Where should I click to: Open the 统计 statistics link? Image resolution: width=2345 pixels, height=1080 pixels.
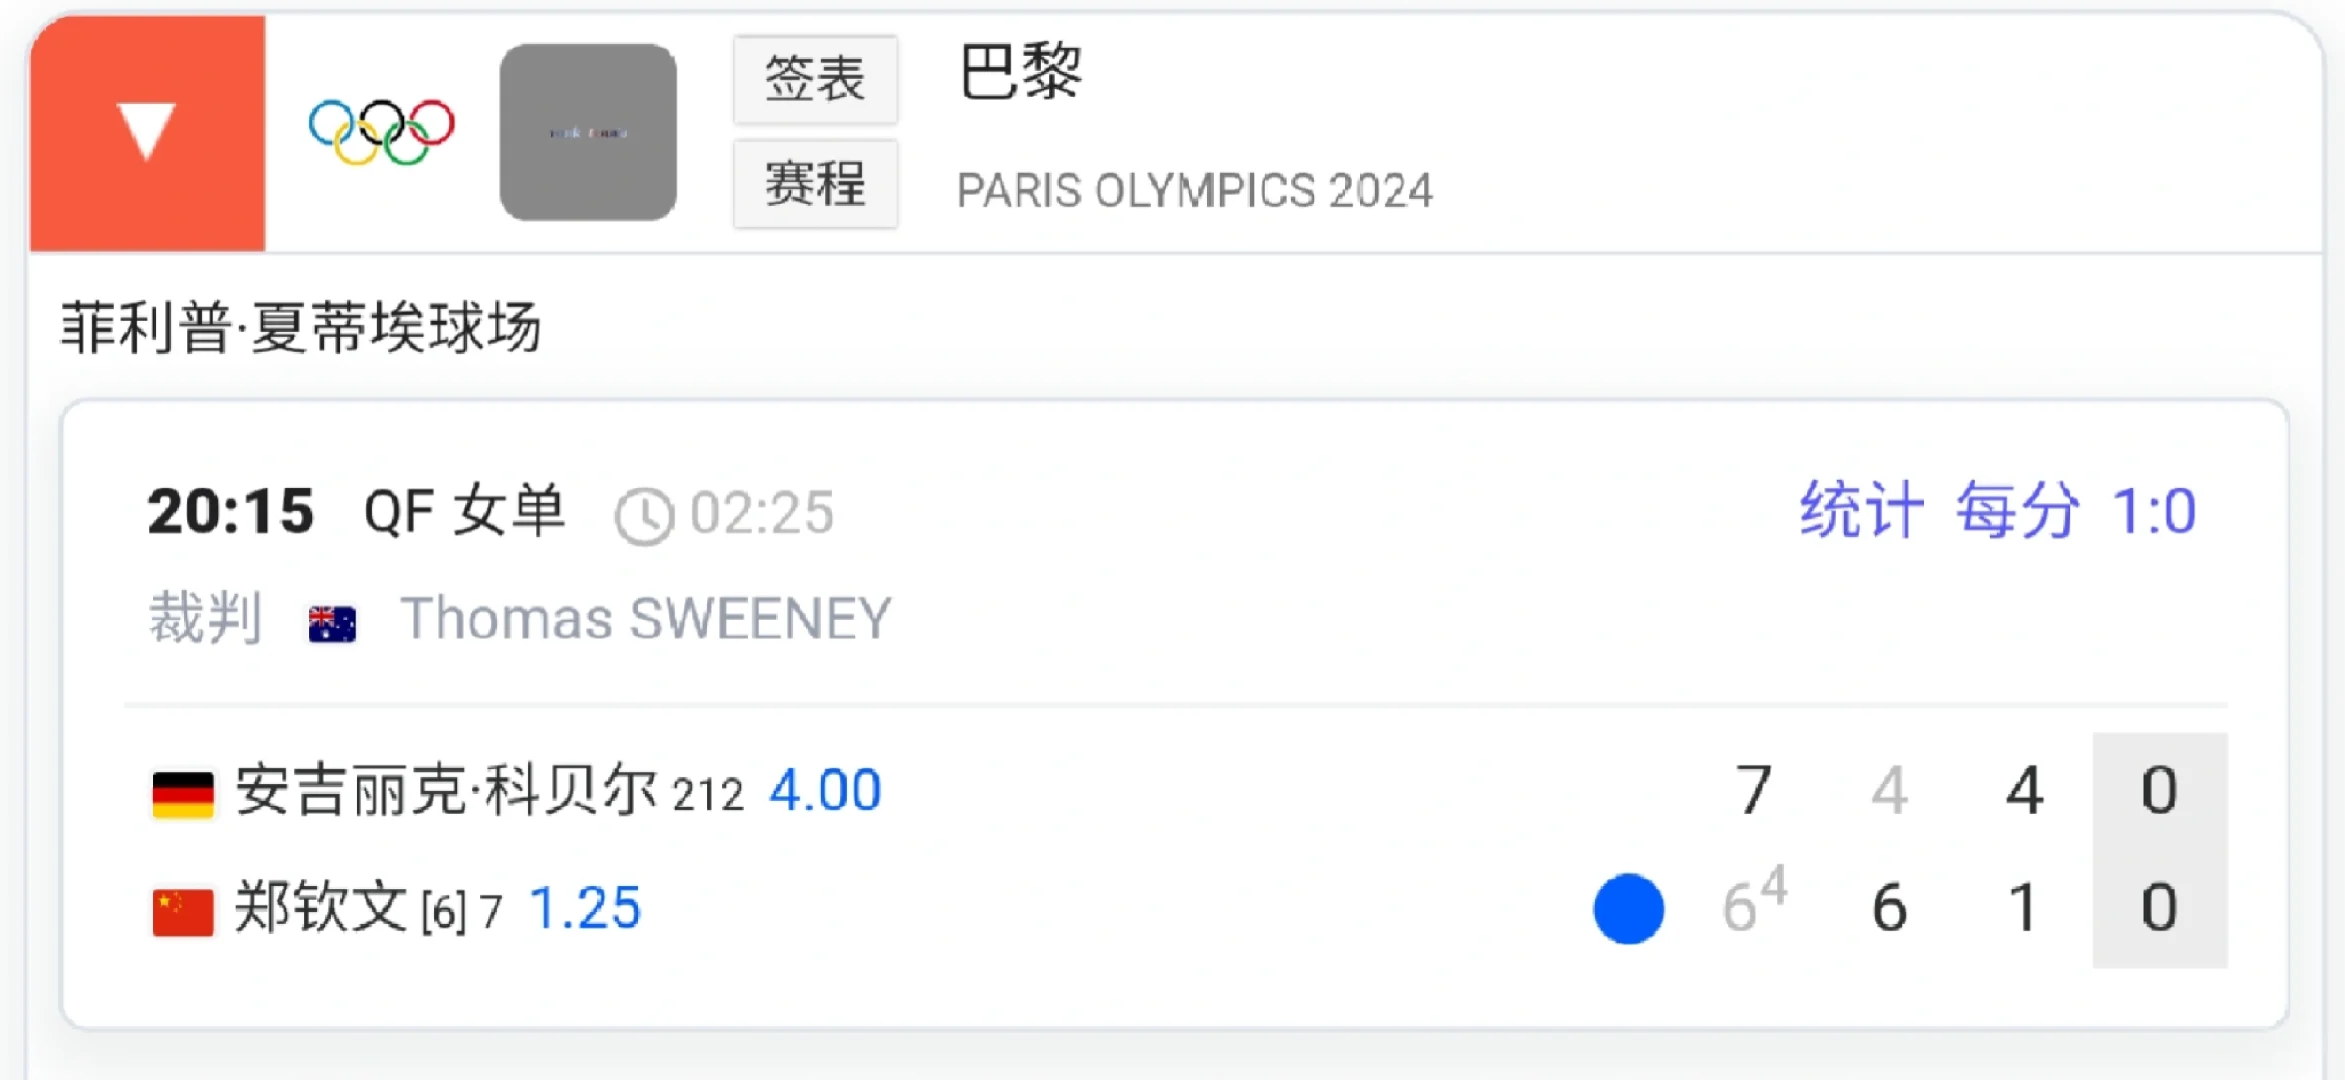coord(1862,511)
